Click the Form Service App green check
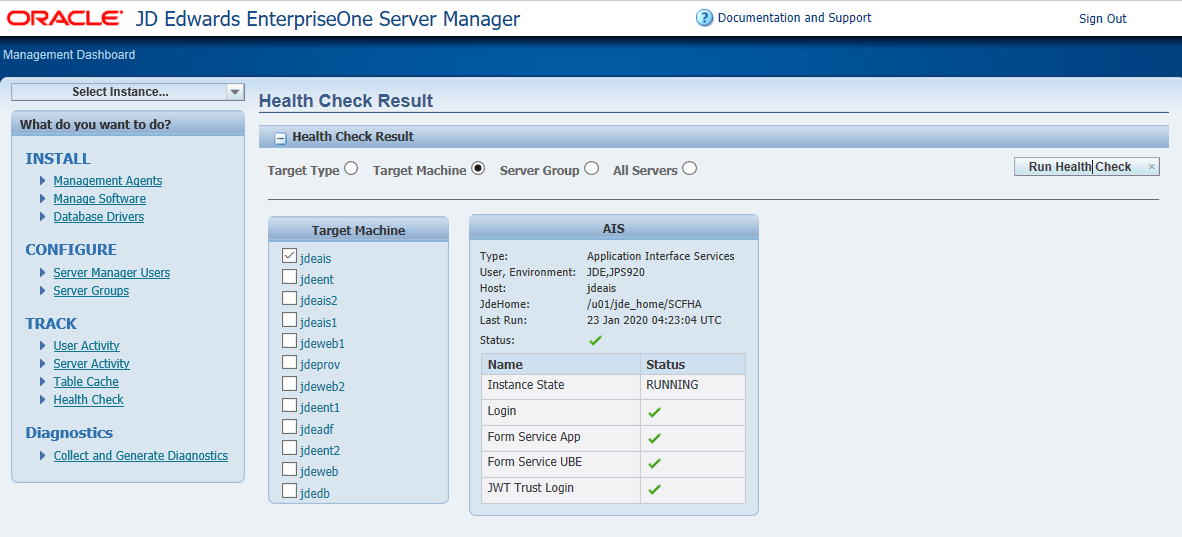This screenshot has width=1182, height=537. click(x=654, y=438)
